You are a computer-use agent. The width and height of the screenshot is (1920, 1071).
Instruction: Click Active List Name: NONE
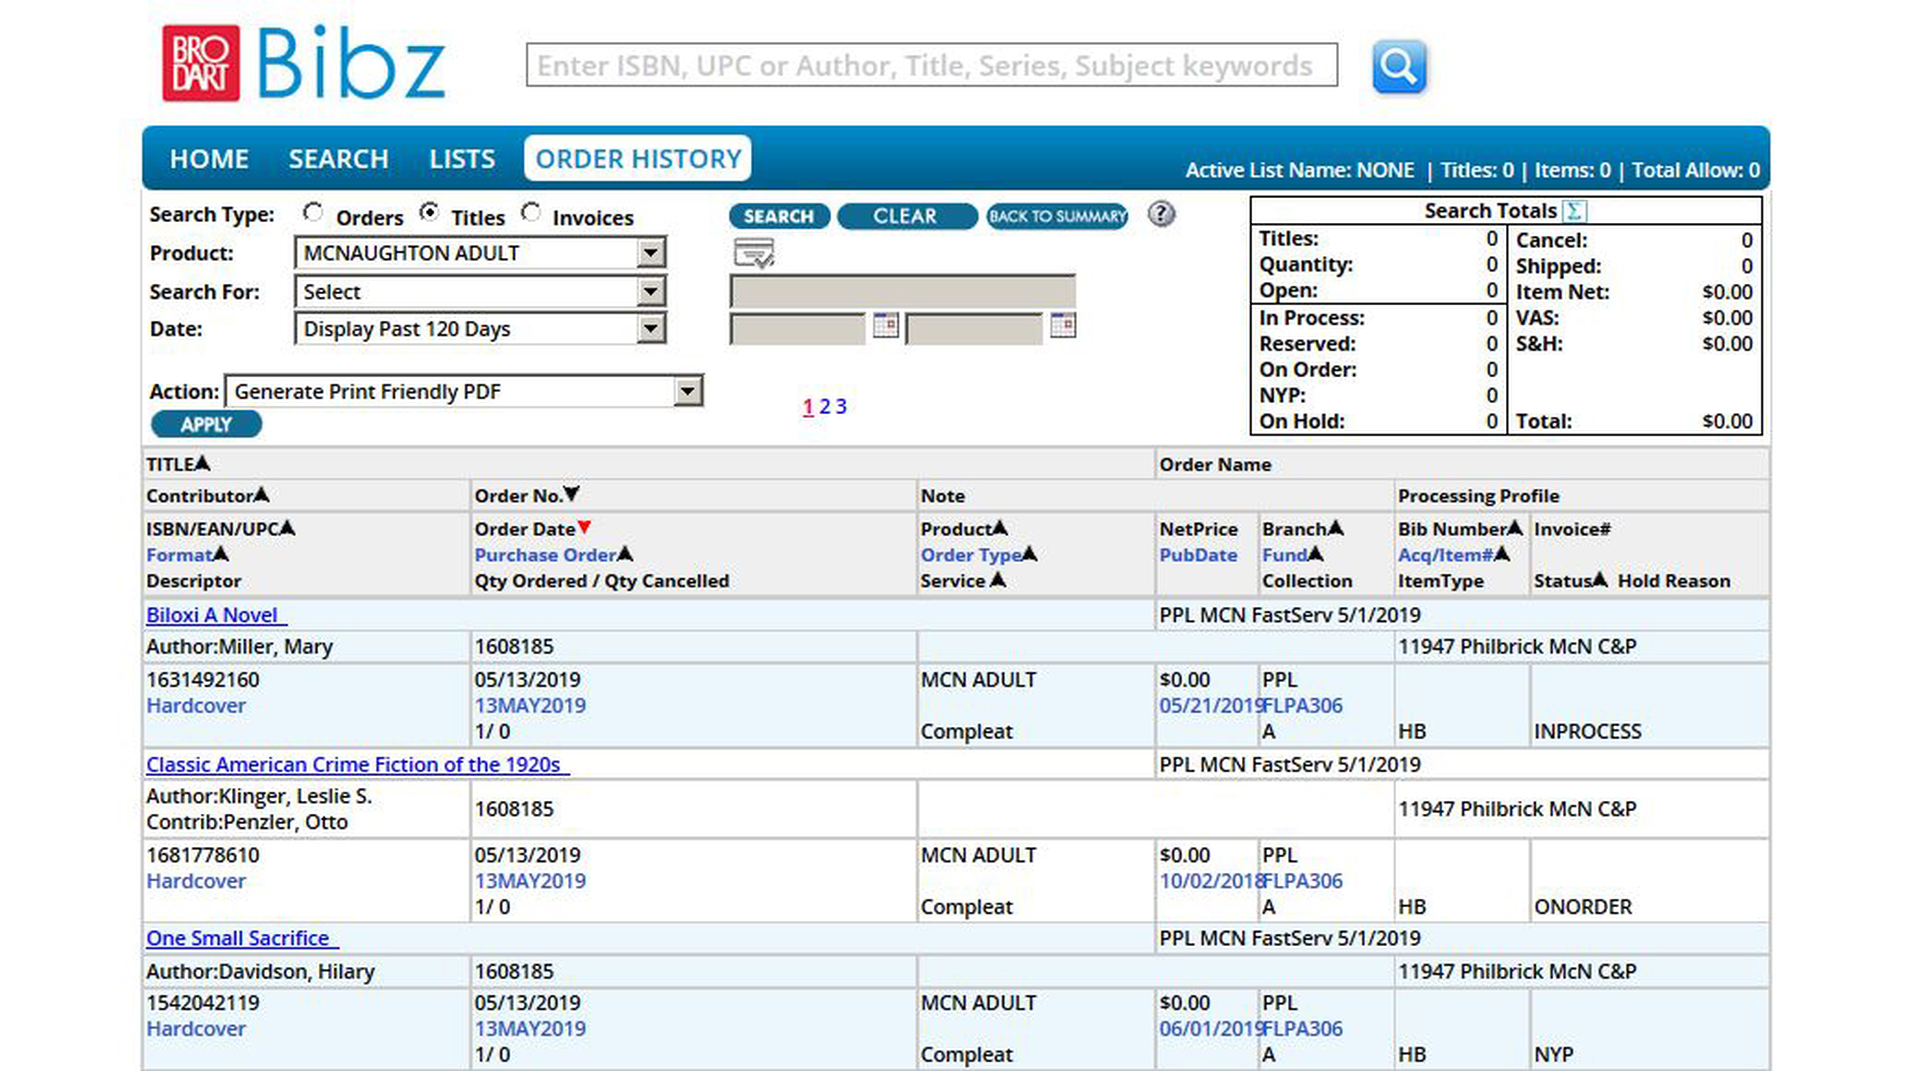tap(1300, 170)
